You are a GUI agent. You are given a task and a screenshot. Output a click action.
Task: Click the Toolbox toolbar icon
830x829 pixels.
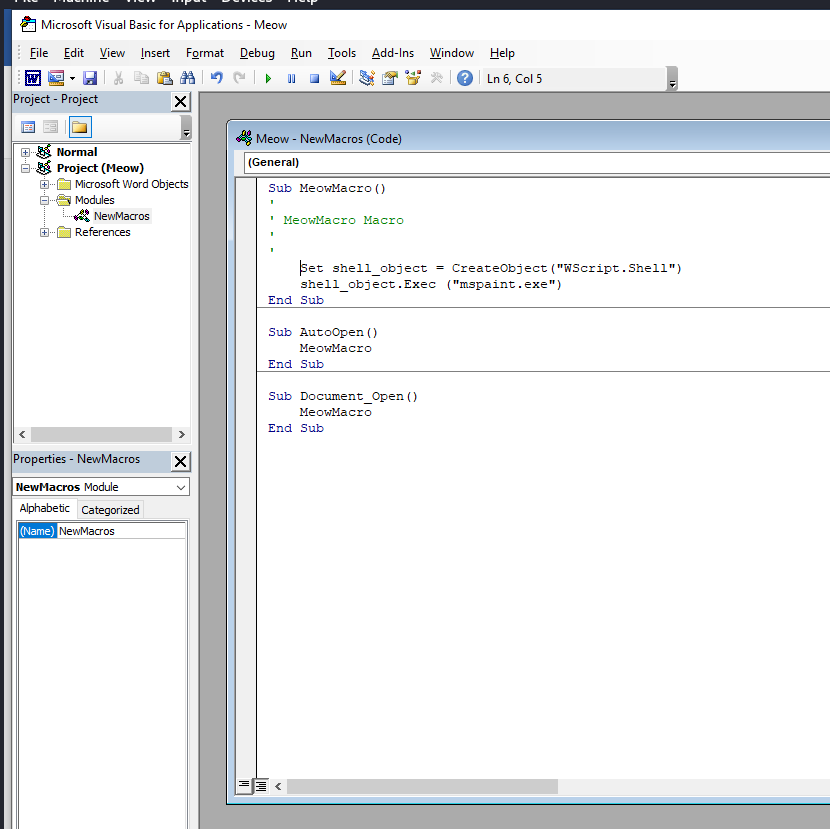(436, 78)
